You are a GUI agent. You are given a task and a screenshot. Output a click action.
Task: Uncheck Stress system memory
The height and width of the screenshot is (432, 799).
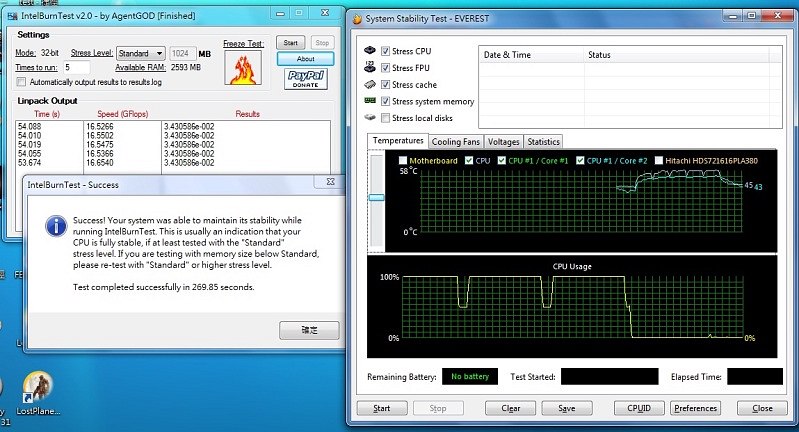coord(385,101)
